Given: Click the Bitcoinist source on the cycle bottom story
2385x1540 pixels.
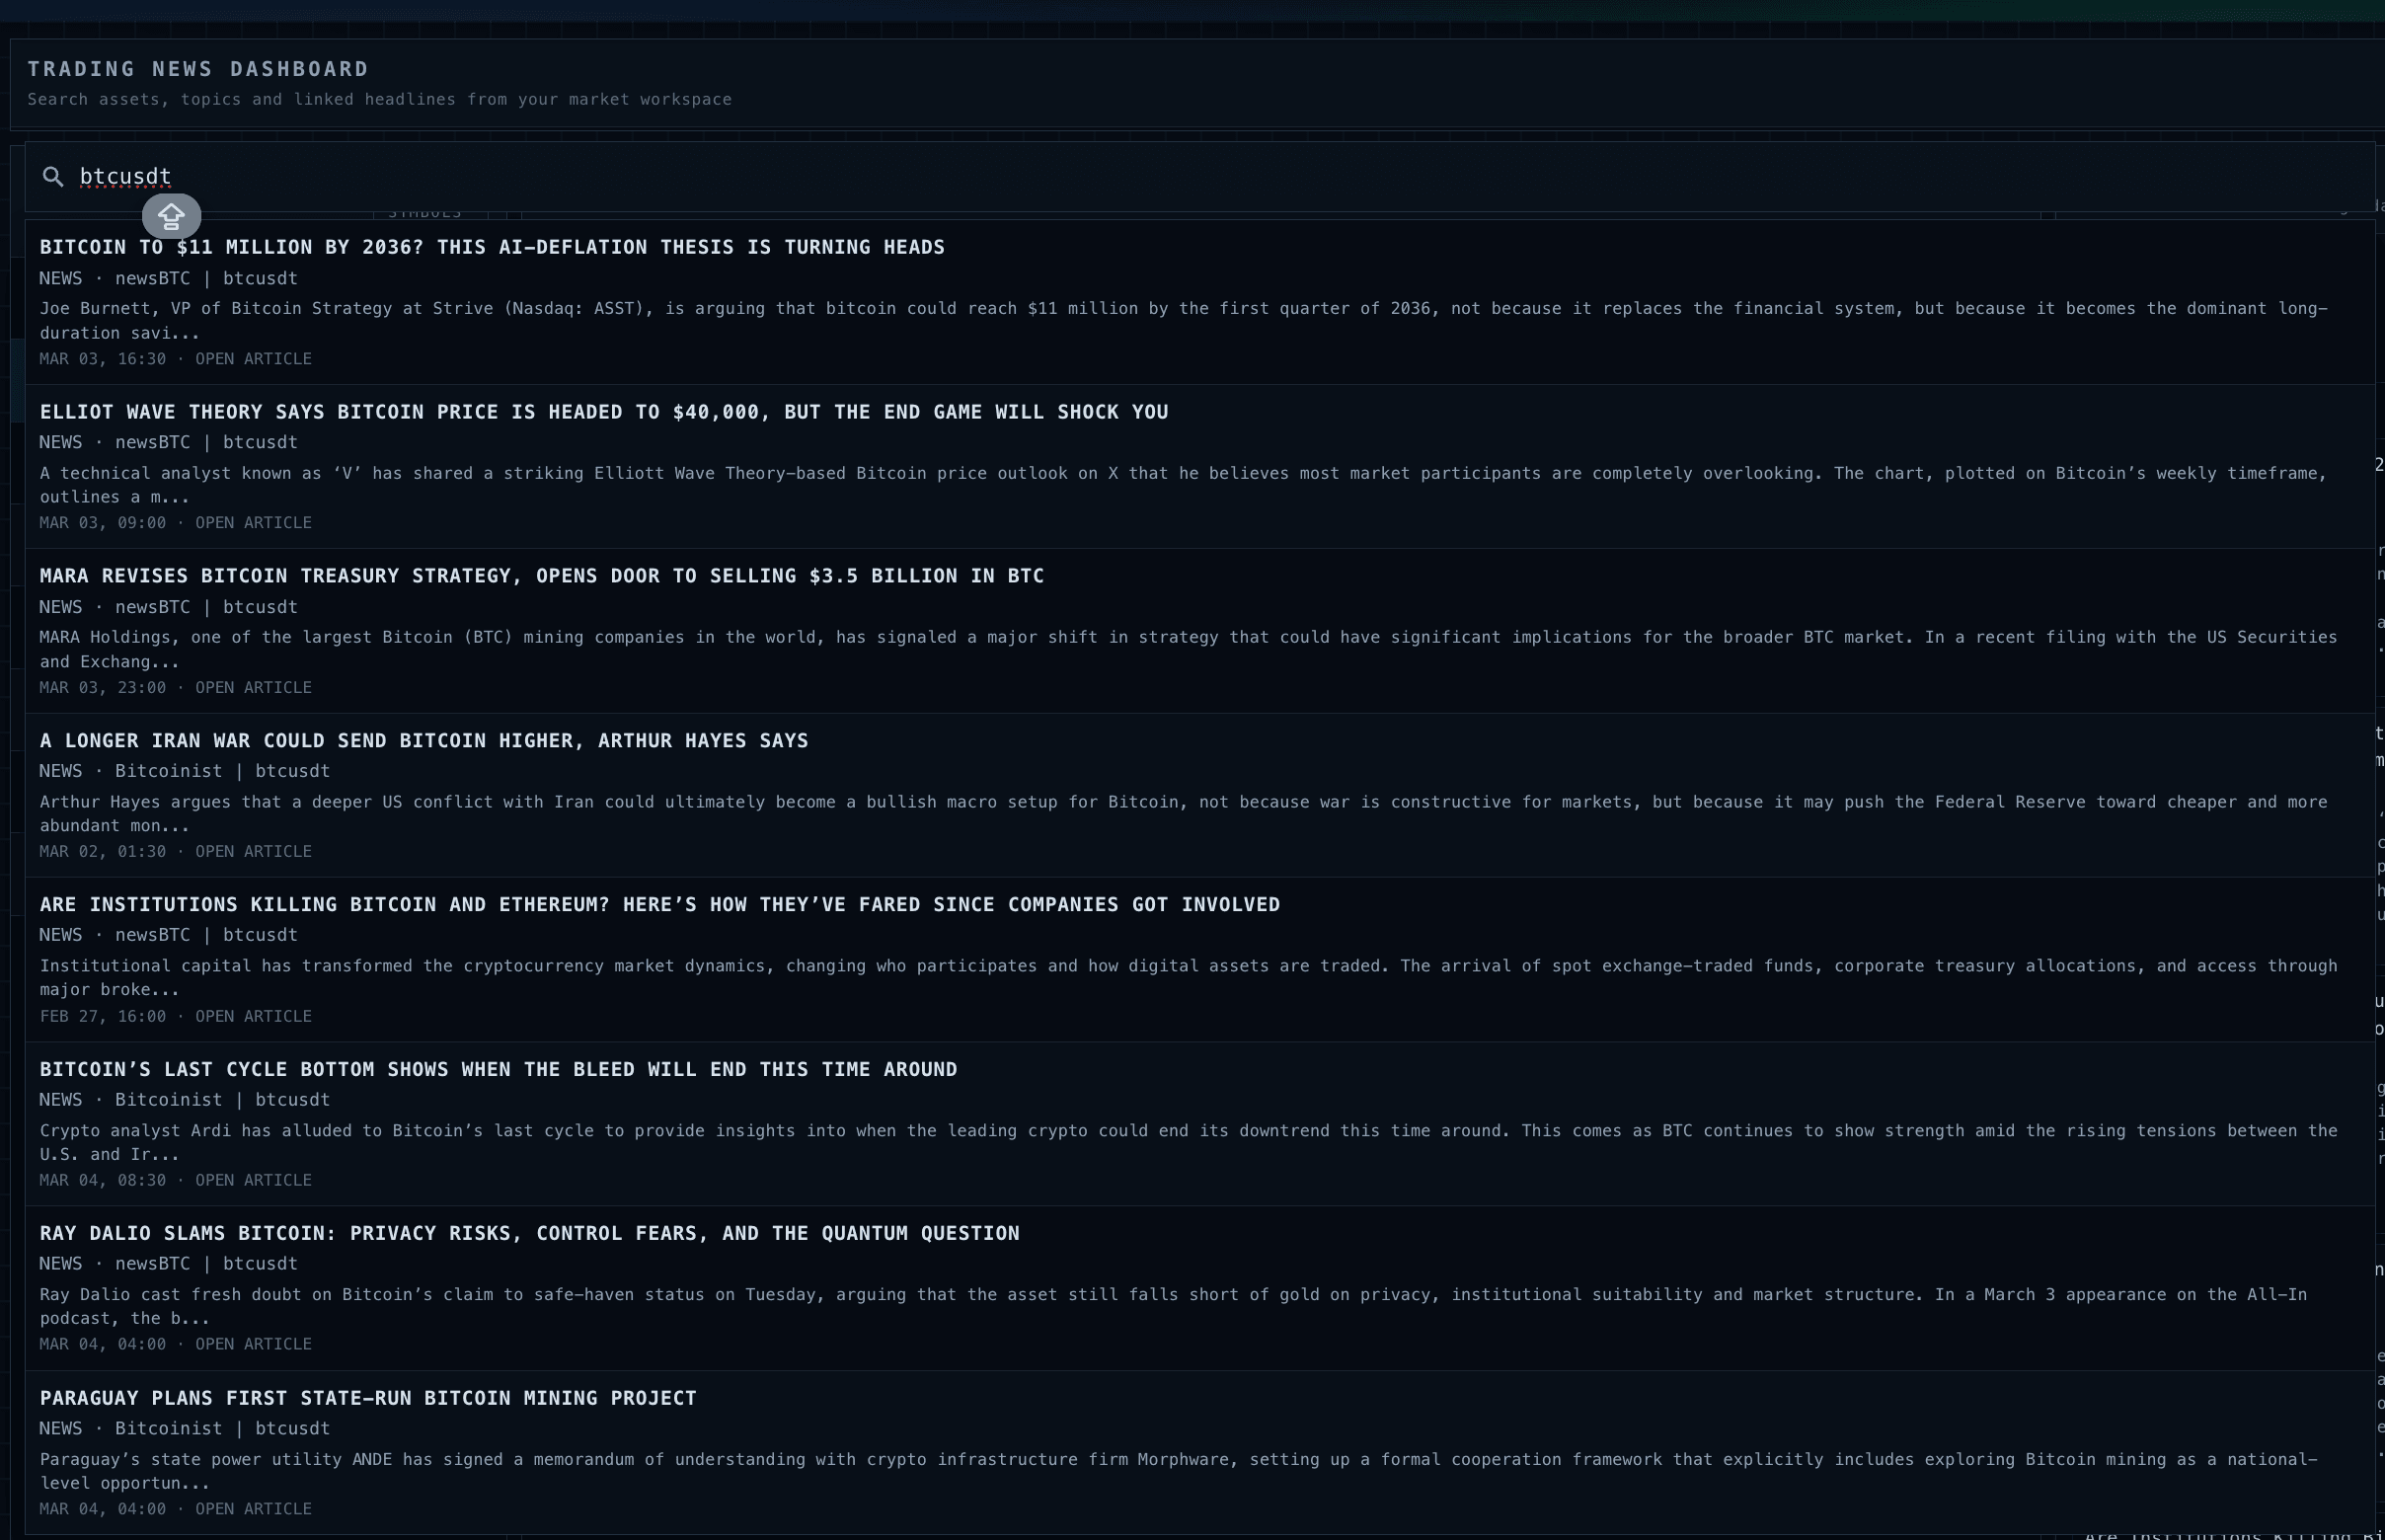Looking at the screenshot, I should pos(167,1099).
